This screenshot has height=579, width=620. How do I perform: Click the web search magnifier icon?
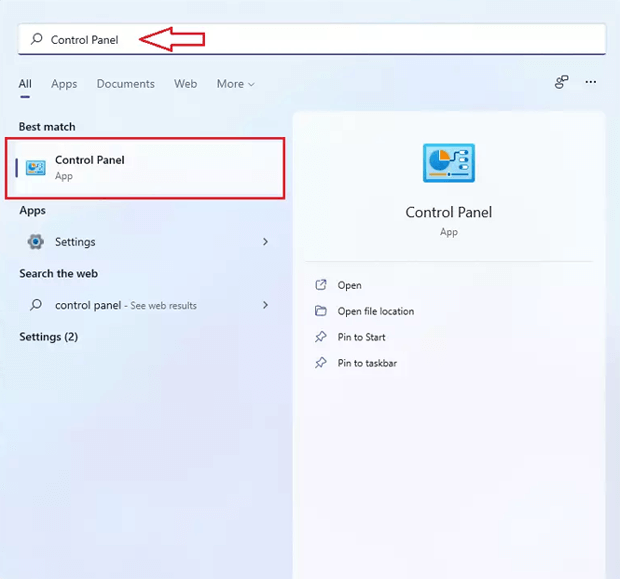point(36,305)
